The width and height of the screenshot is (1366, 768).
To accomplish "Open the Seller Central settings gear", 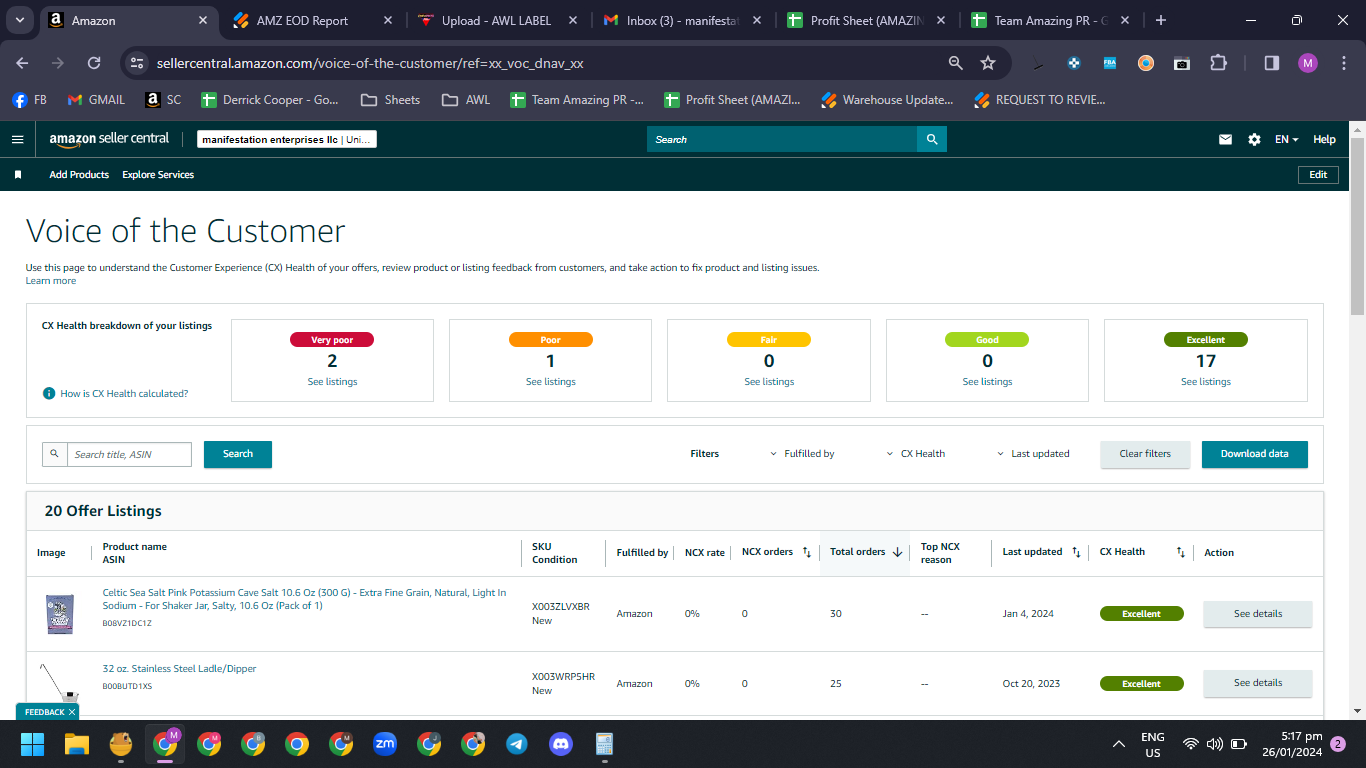I will (1254, 140).
